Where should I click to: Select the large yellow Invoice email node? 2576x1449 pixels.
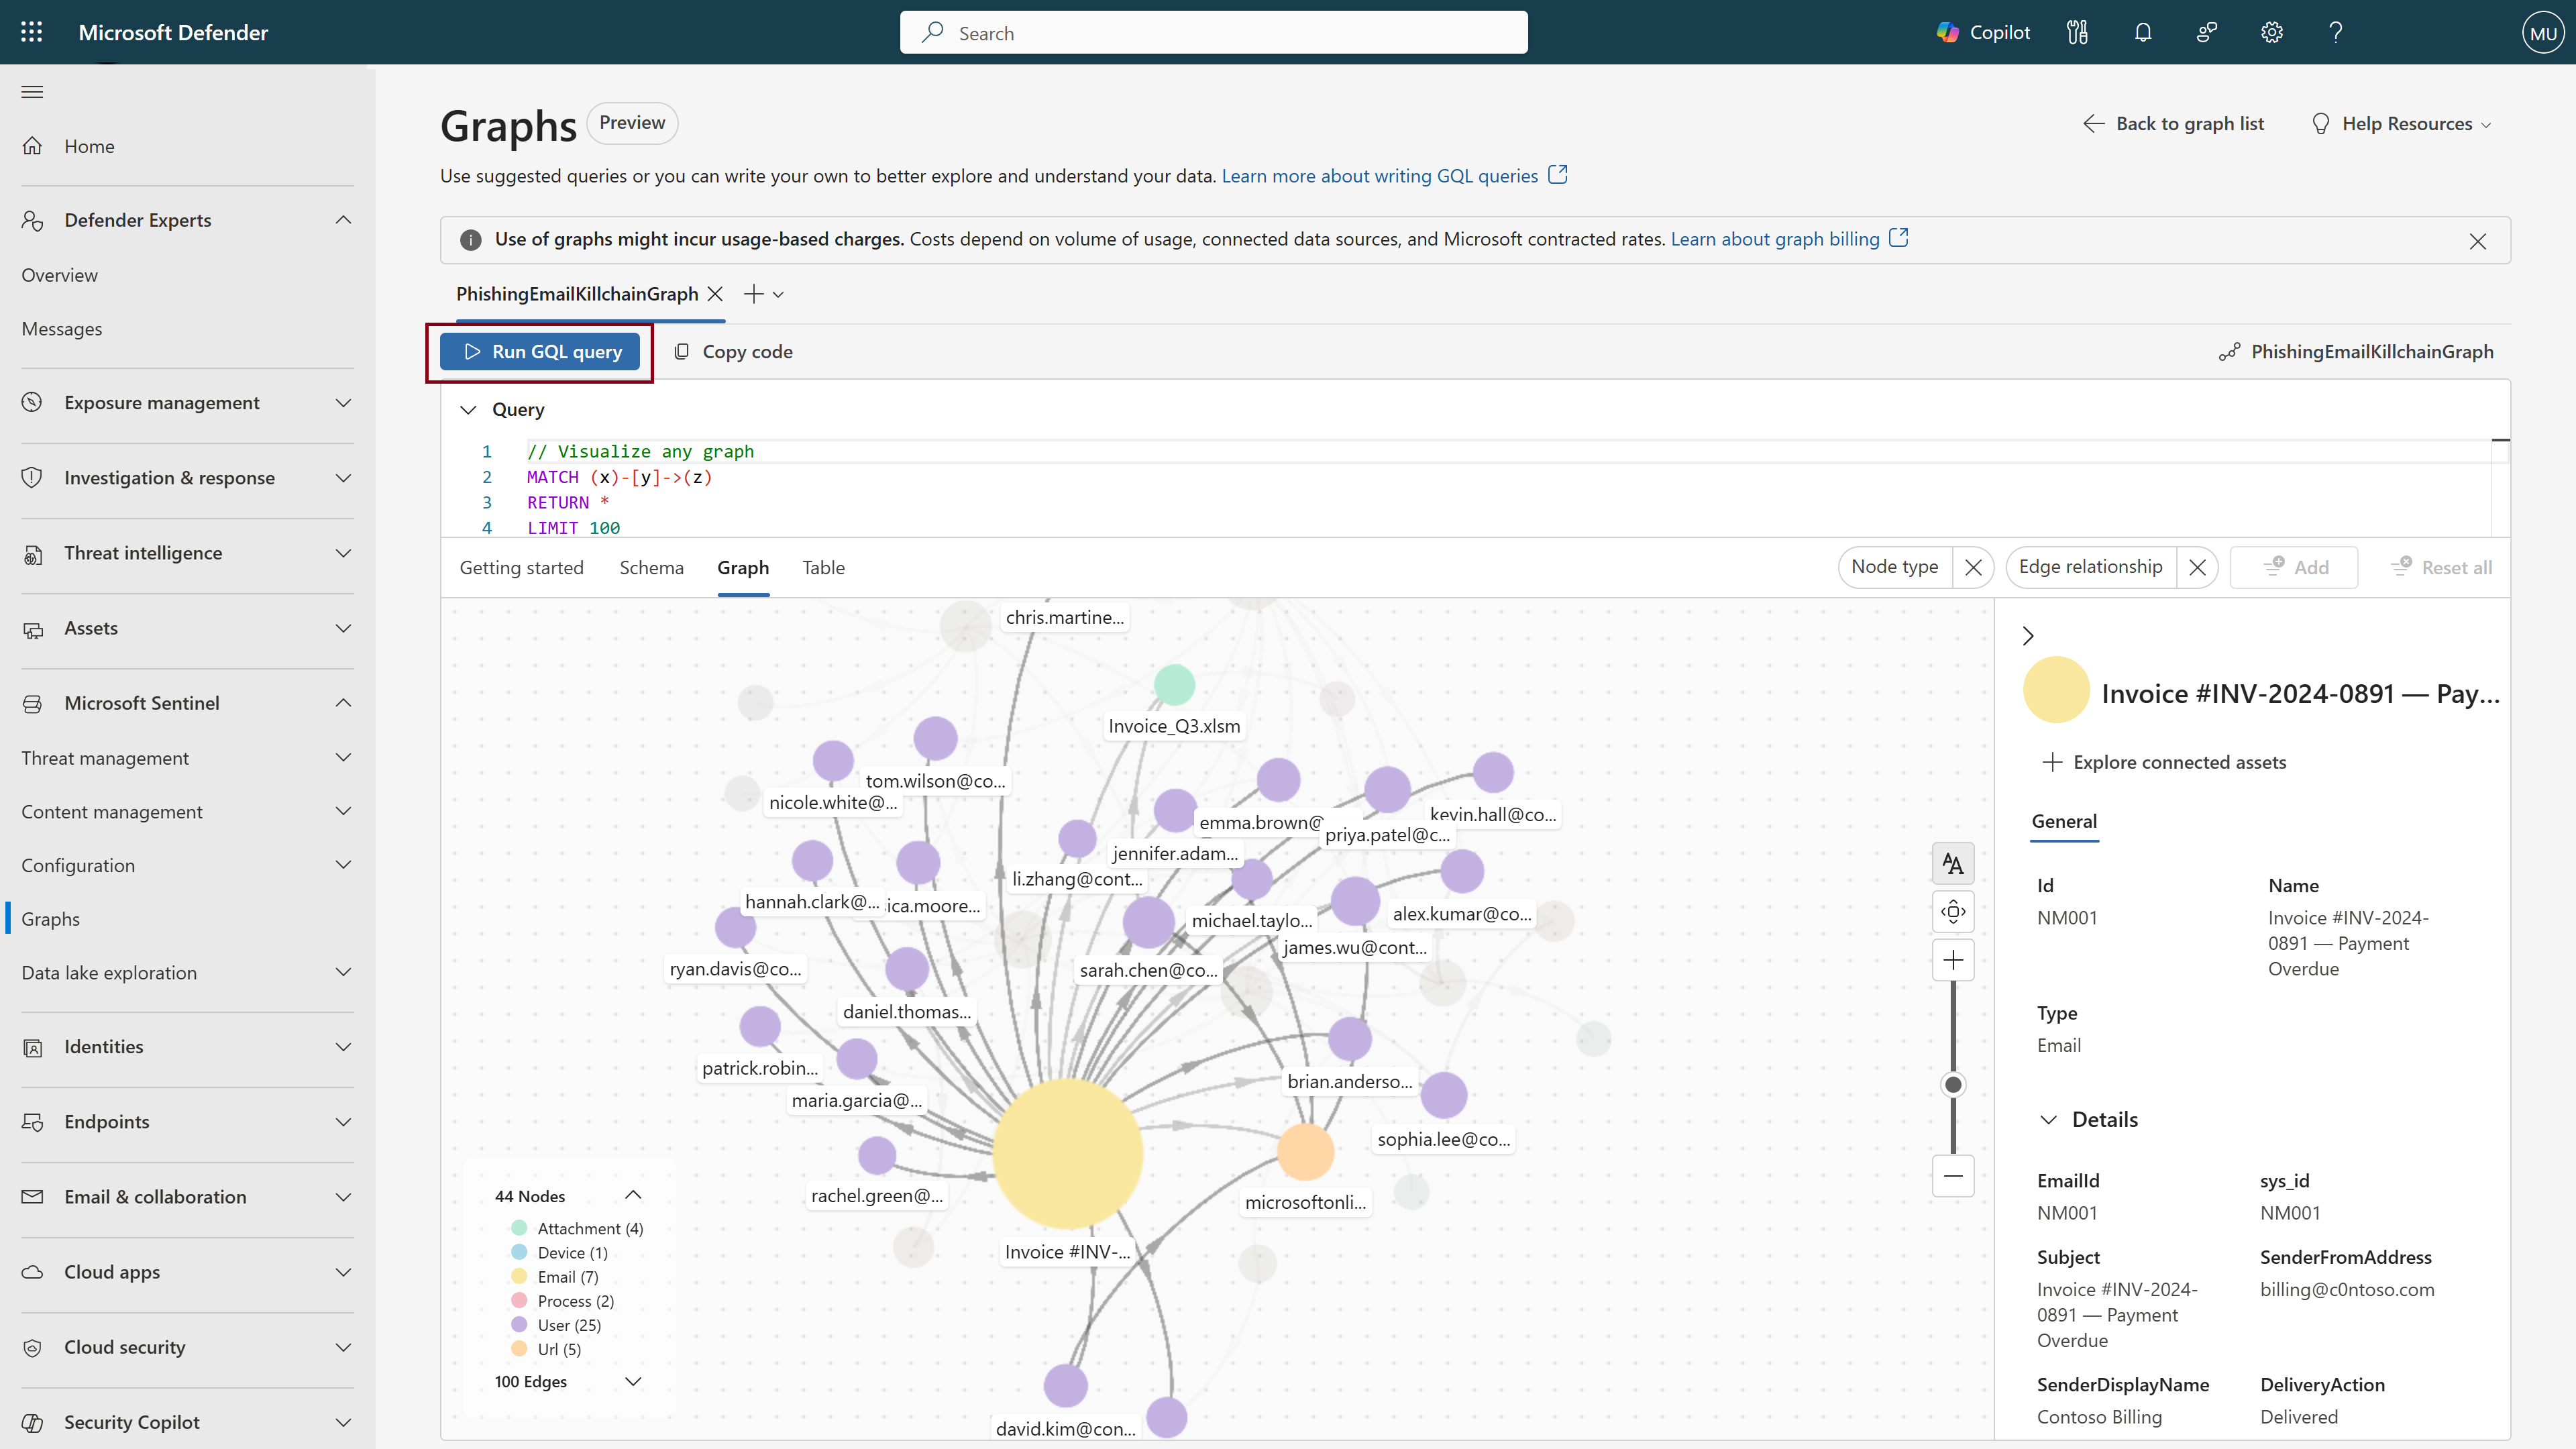pyautogui.click(x=1068, y=1153)
